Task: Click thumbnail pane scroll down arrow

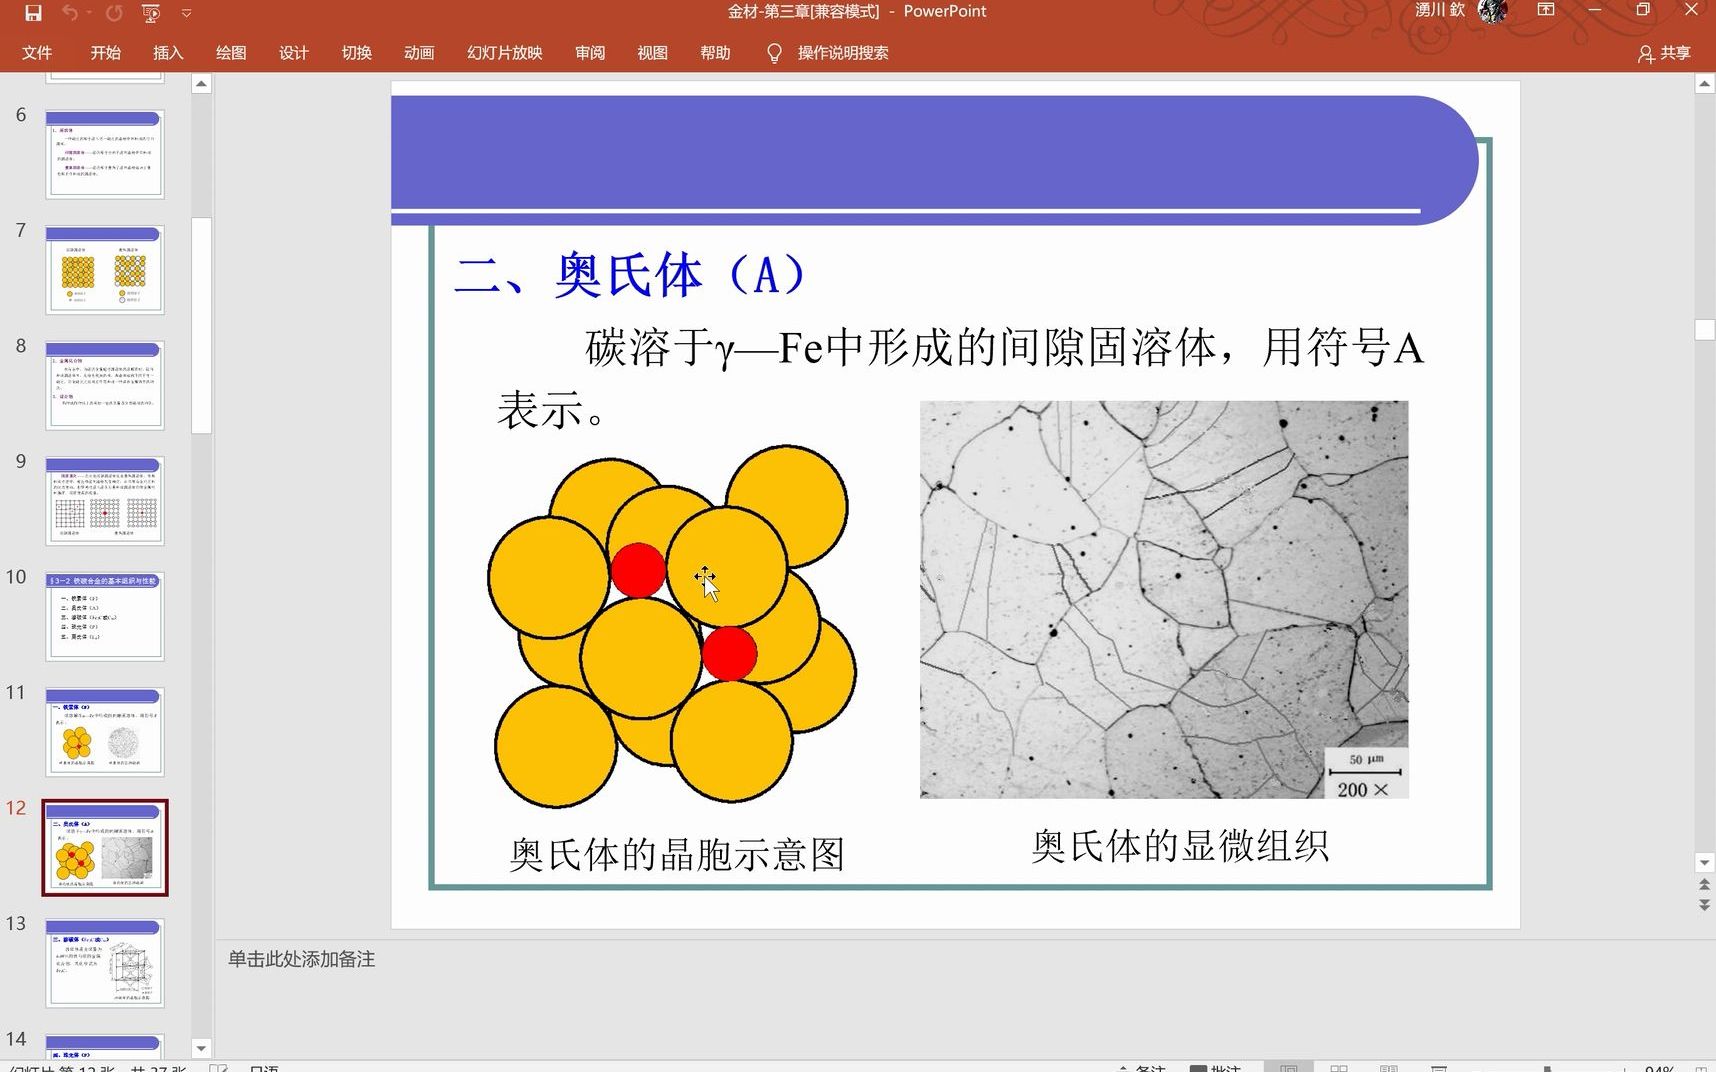Action: (201, 1049)
